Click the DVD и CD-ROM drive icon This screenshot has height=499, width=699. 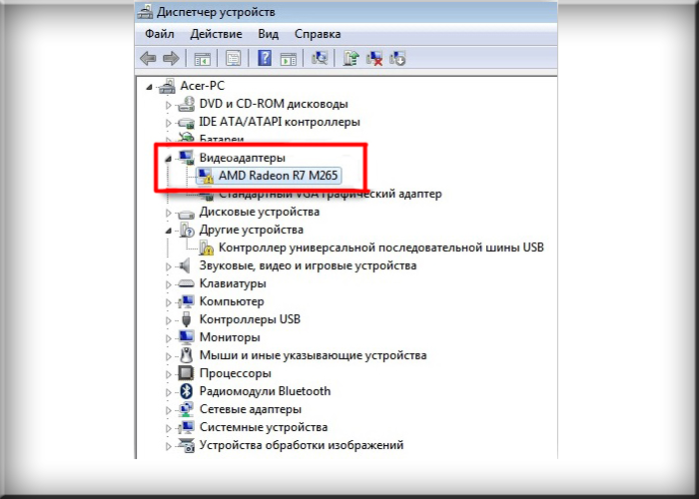(186, 104)
